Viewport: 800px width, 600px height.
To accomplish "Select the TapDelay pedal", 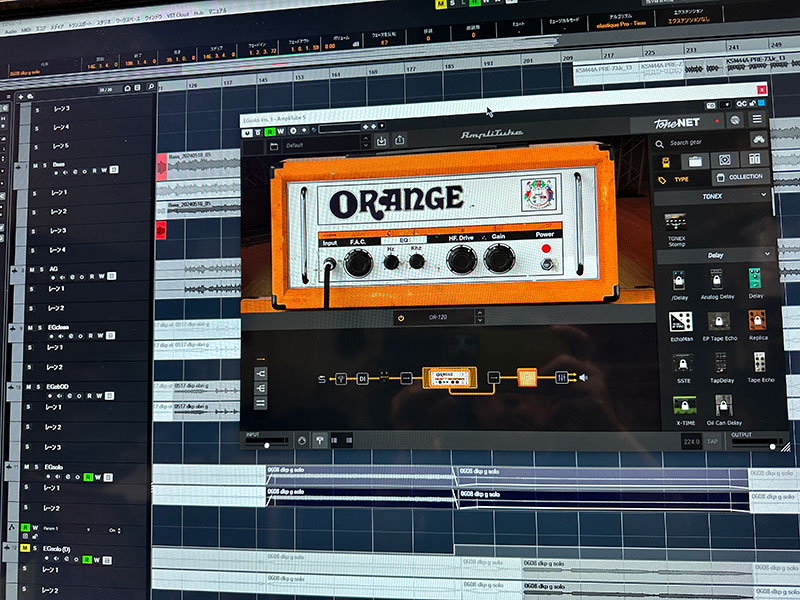I will pyautogui.click(x=721, y=367).
